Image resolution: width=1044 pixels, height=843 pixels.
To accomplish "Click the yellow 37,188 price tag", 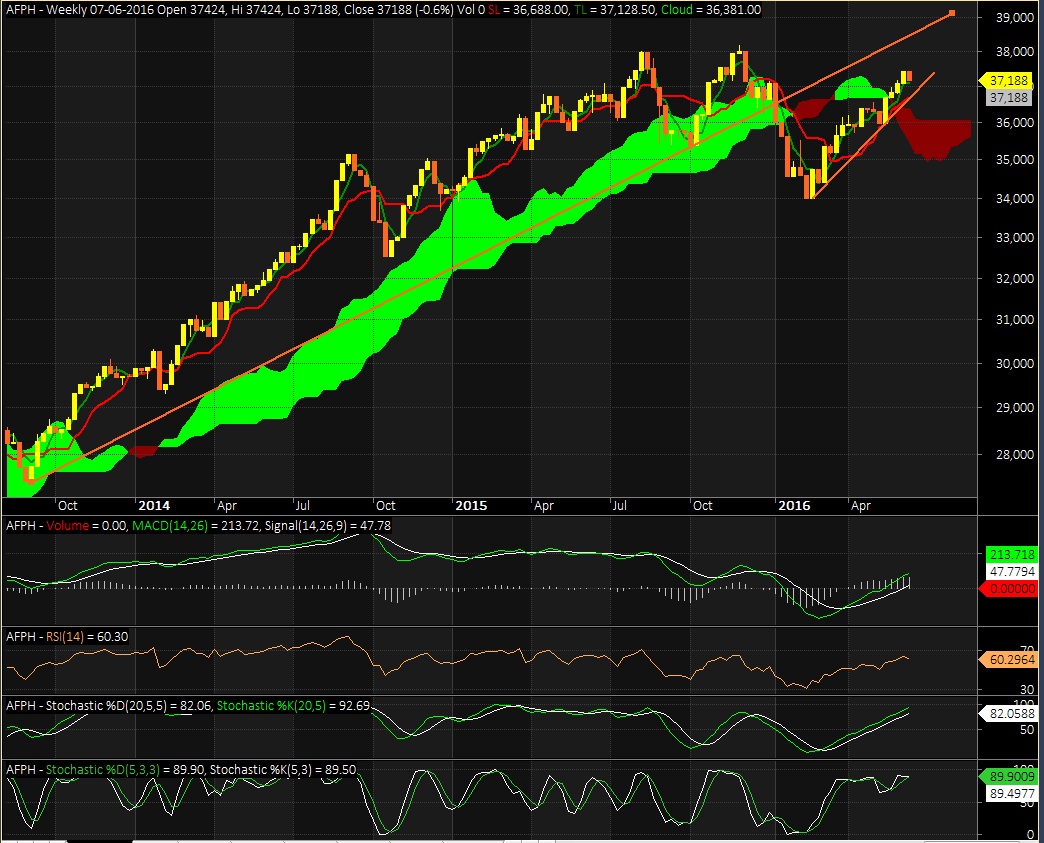I will coord(1006,81).
